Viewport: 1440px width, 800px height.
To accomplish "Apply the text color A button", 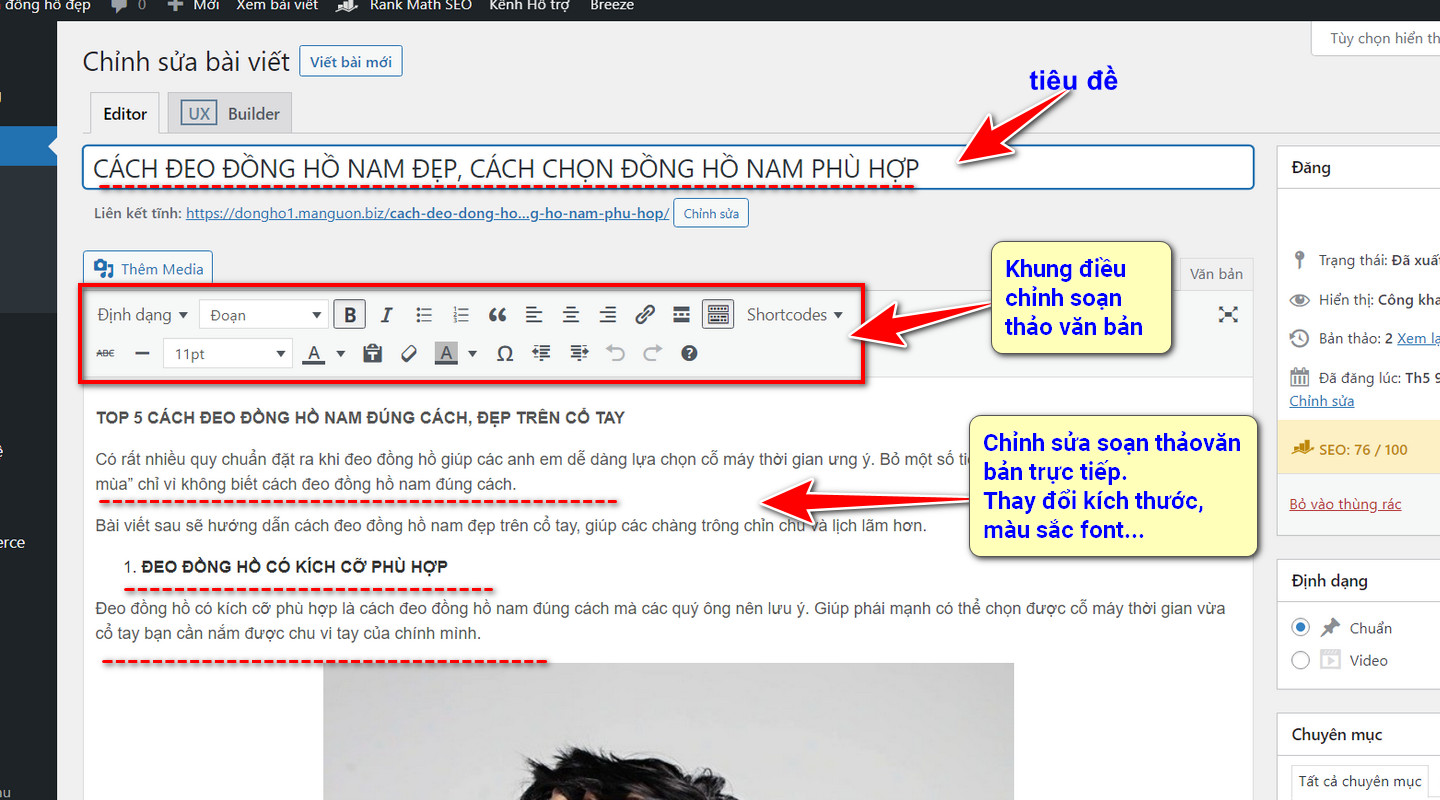I will [314, 353].
